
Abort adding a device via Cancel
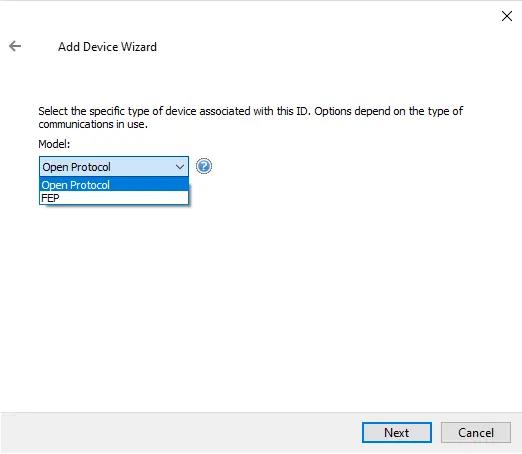(x=476, y=433)
